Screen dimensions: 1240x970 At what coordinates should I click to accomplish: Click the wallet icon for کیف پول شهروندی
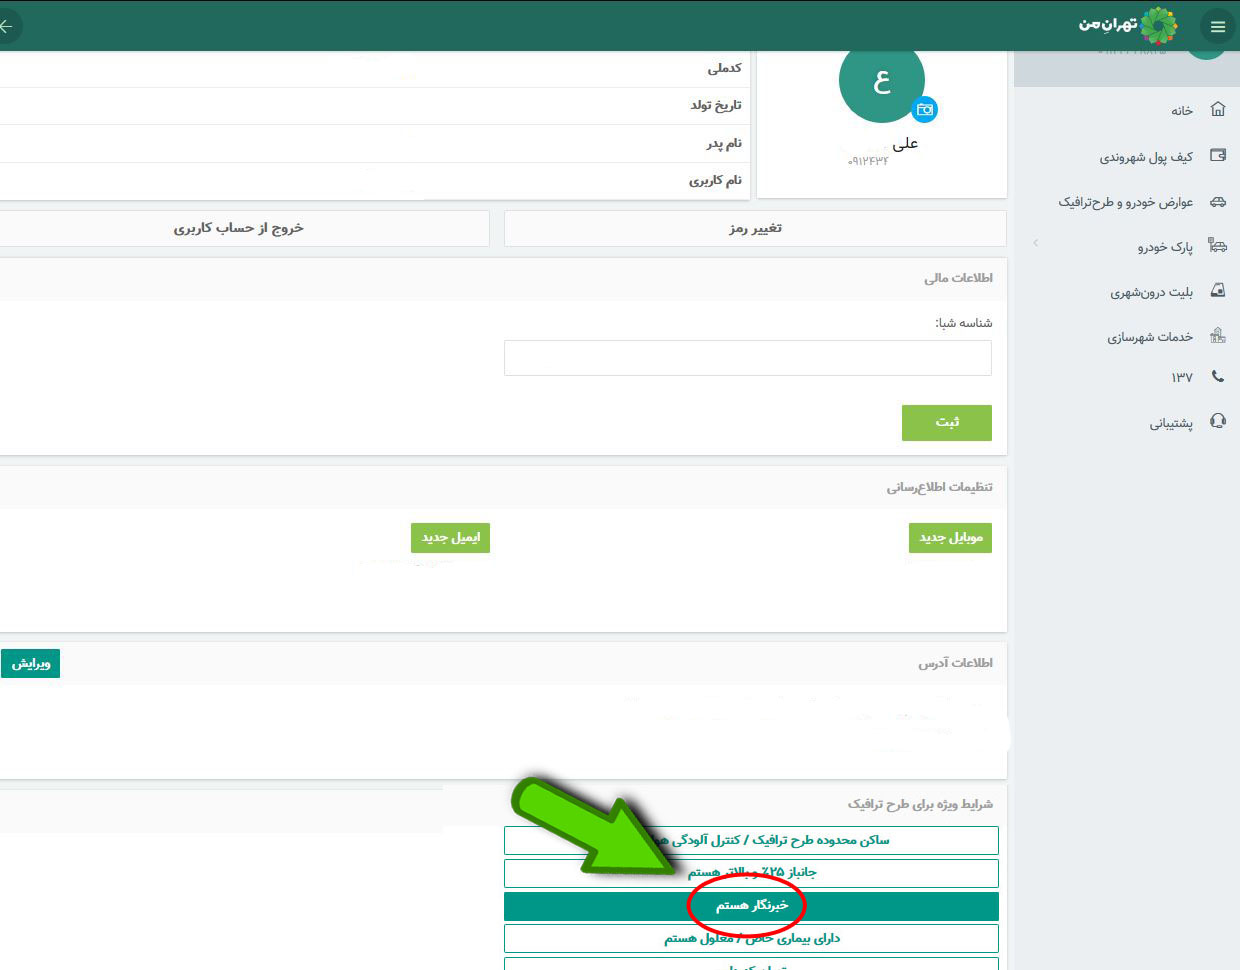(1217, 155)
